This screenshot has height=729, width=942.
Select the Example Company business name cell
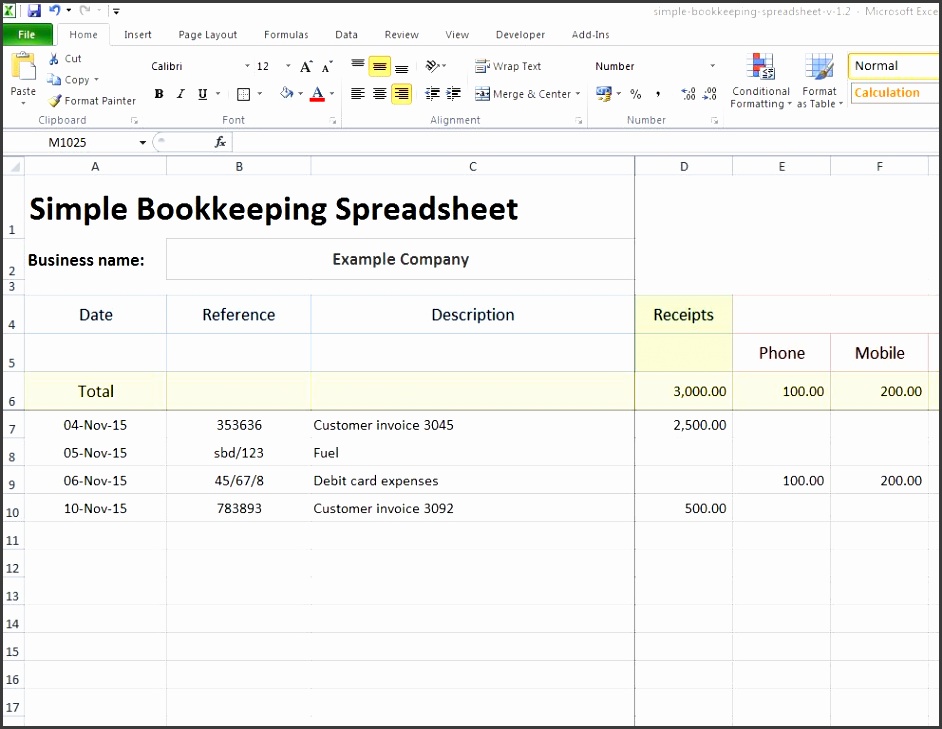[400, 259]
